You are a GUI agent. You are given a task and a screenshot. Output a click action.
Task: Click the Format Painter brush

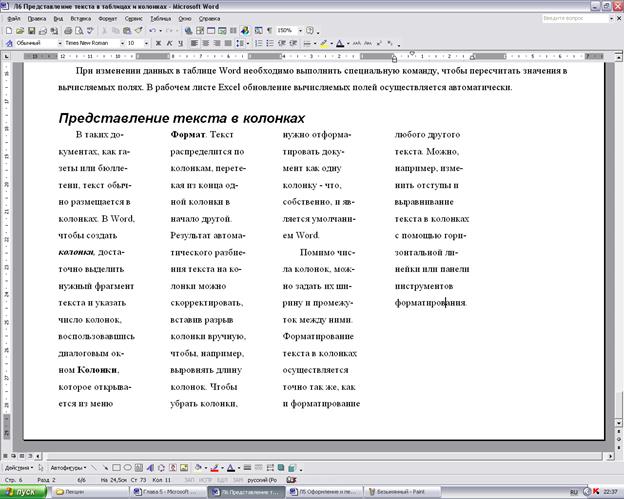pos(138,30)
